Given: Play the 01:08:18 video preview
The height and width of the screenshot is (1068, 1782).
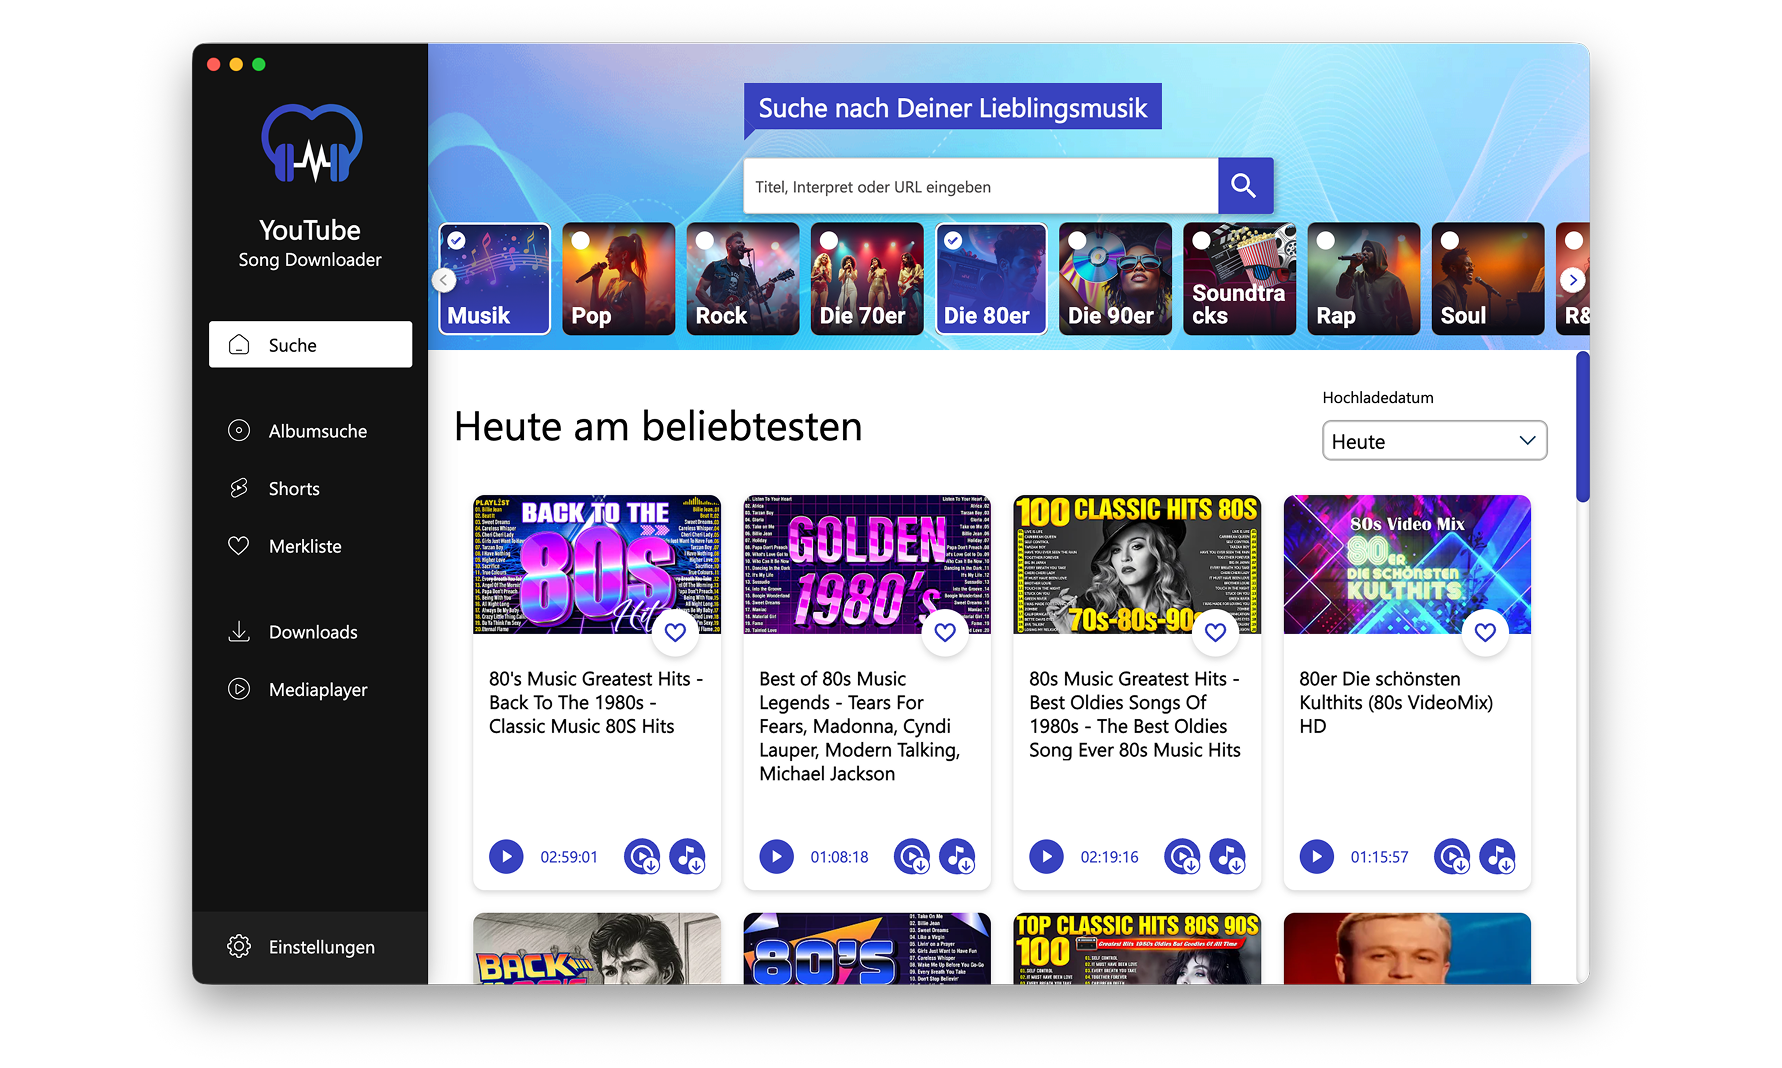Looking at the screenshot, I should 776,857.
